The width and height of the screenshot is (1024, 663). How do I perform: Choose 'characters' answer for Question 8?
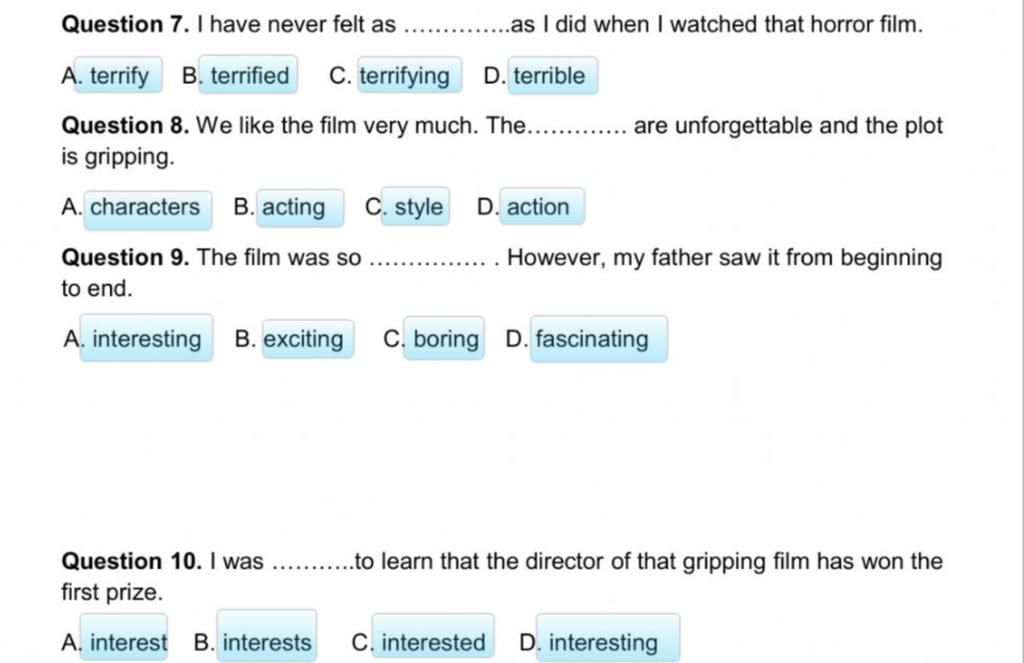(x=148, y=210)
